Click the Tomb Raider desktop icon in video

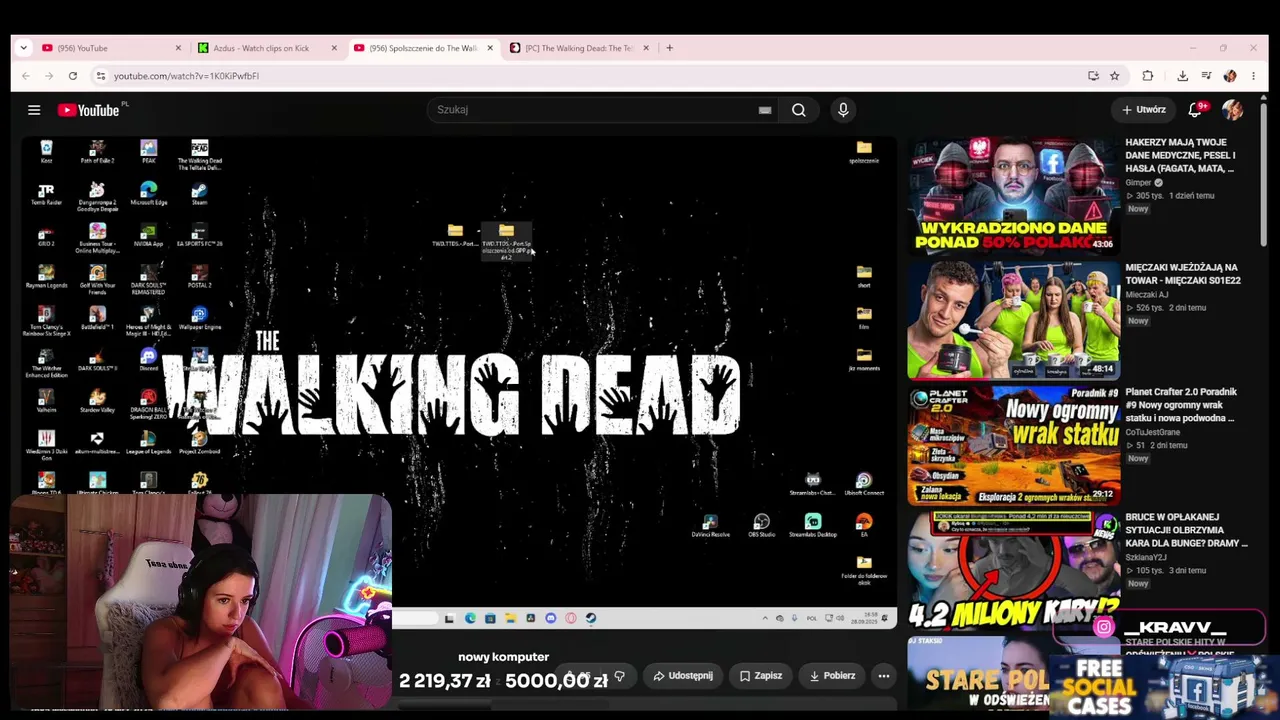click(46, 194)
